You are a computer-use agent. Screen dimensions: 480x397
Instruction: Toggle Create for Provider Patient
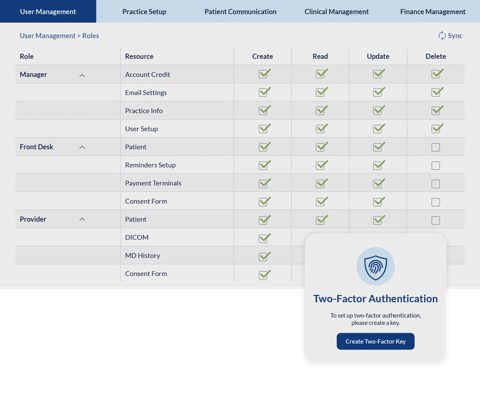tap(264, 219)
